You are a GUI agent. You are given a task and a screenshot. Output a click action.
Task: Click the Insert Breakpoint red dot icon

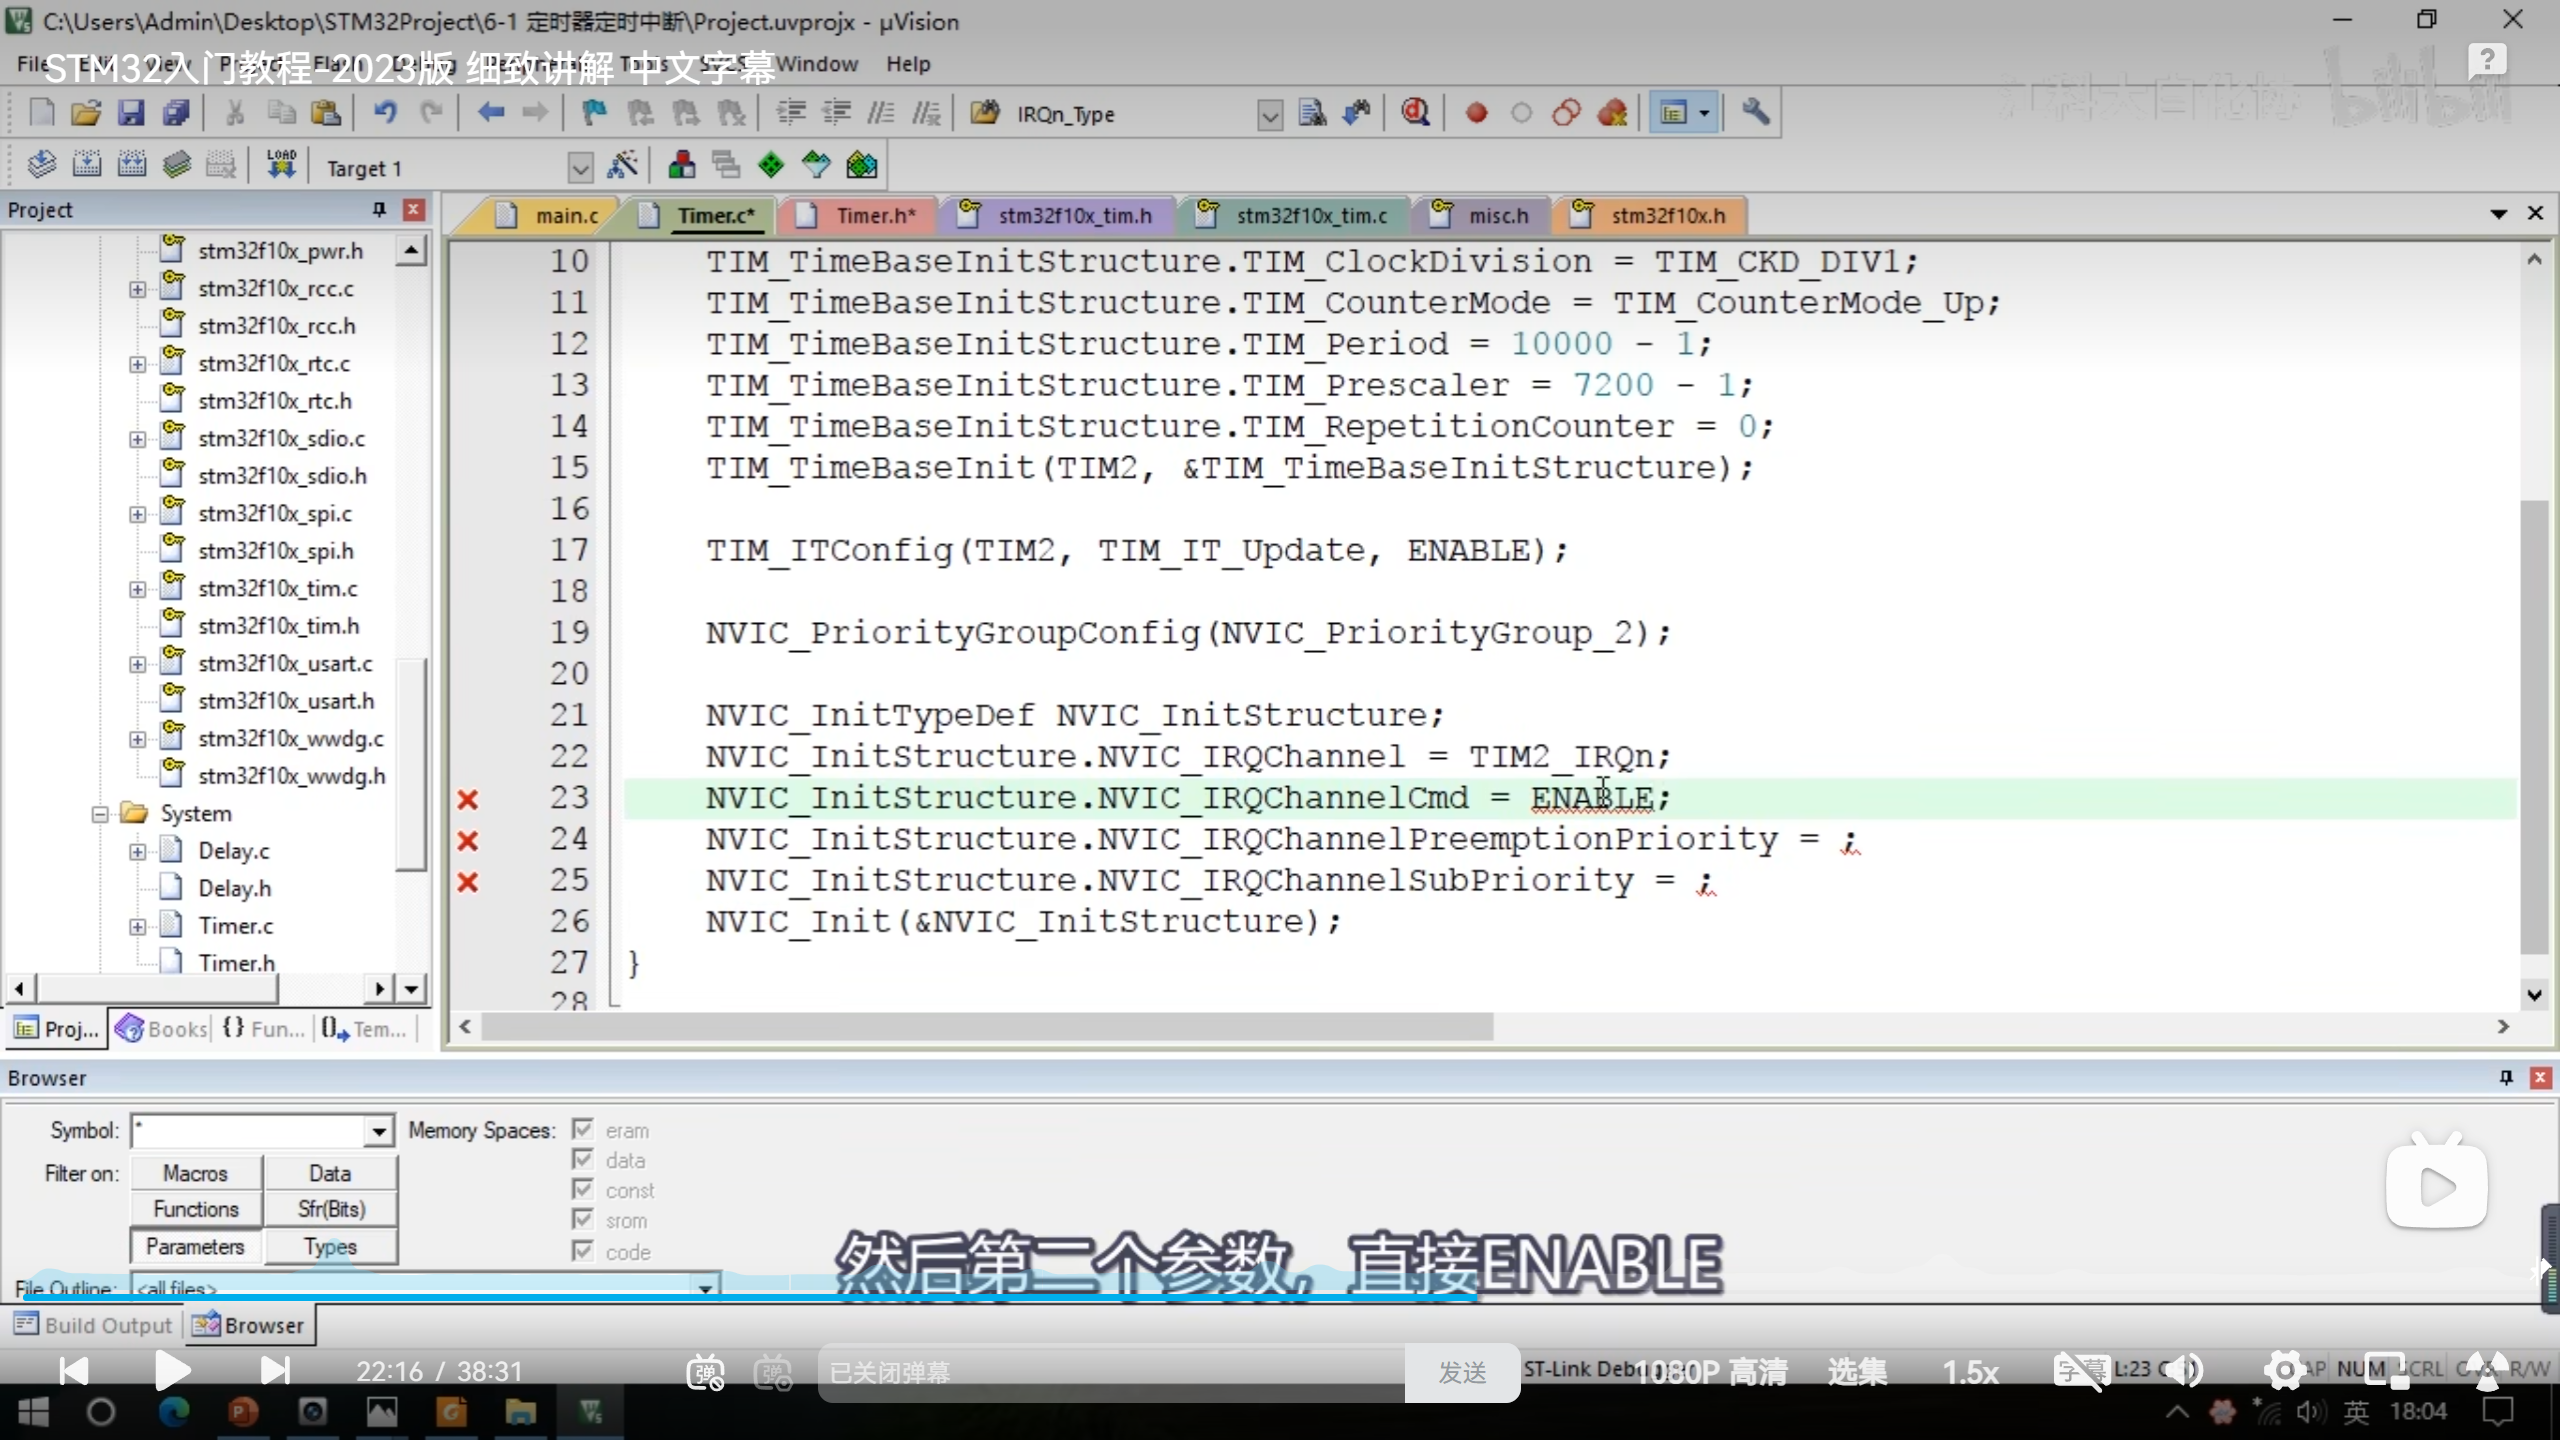pos(1476,113)
